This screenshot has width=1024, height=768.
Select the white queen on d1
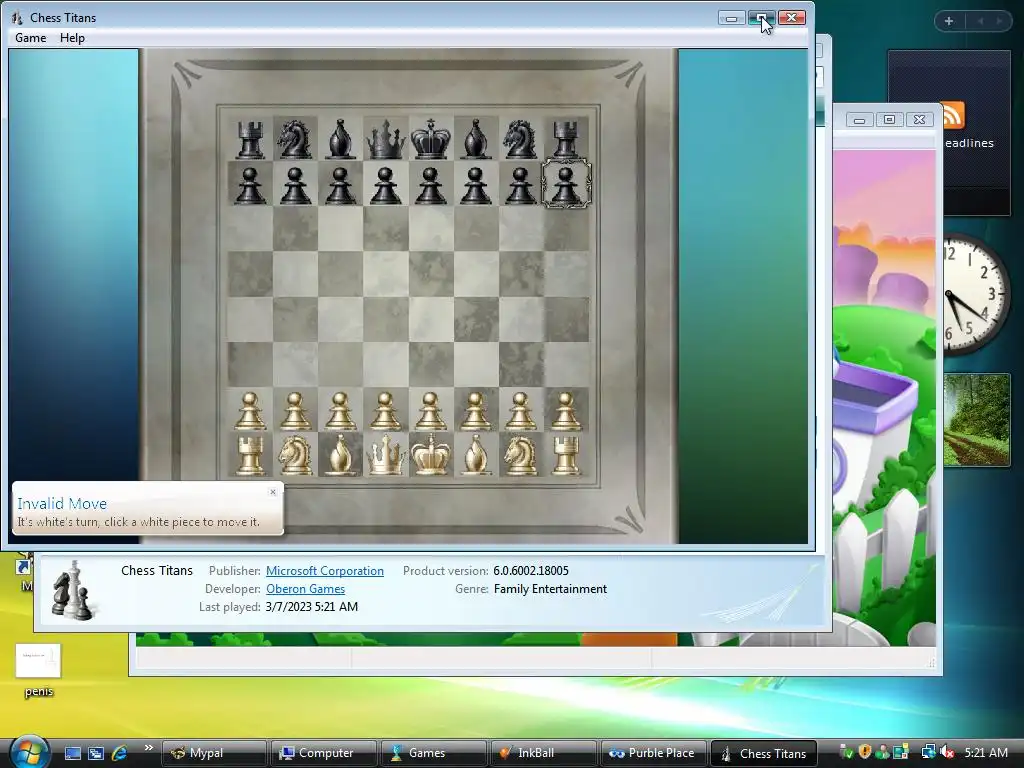[x=385, y=454]
